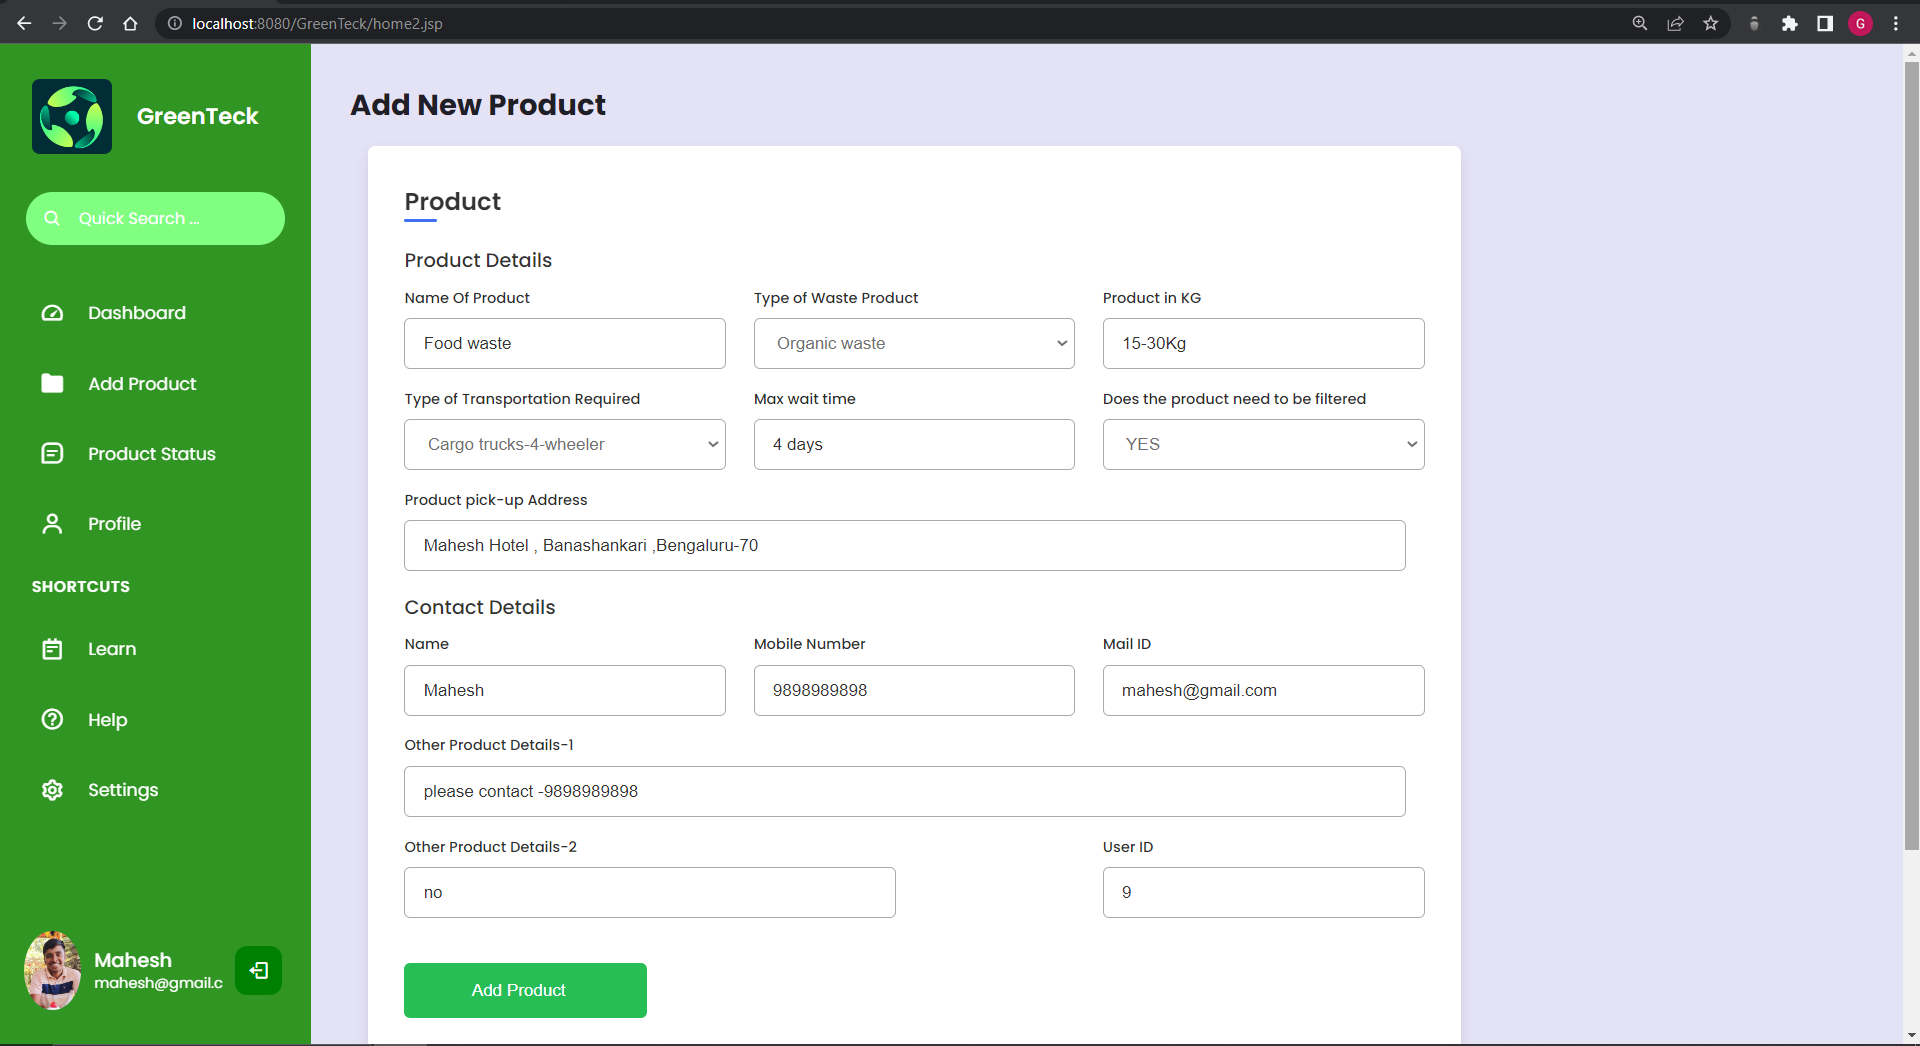Viewport: 1920px width, 1046px height.
Task: Open the filtered YES/NO dropdown
Action: pyautogui.click(x=1410, y=444)
